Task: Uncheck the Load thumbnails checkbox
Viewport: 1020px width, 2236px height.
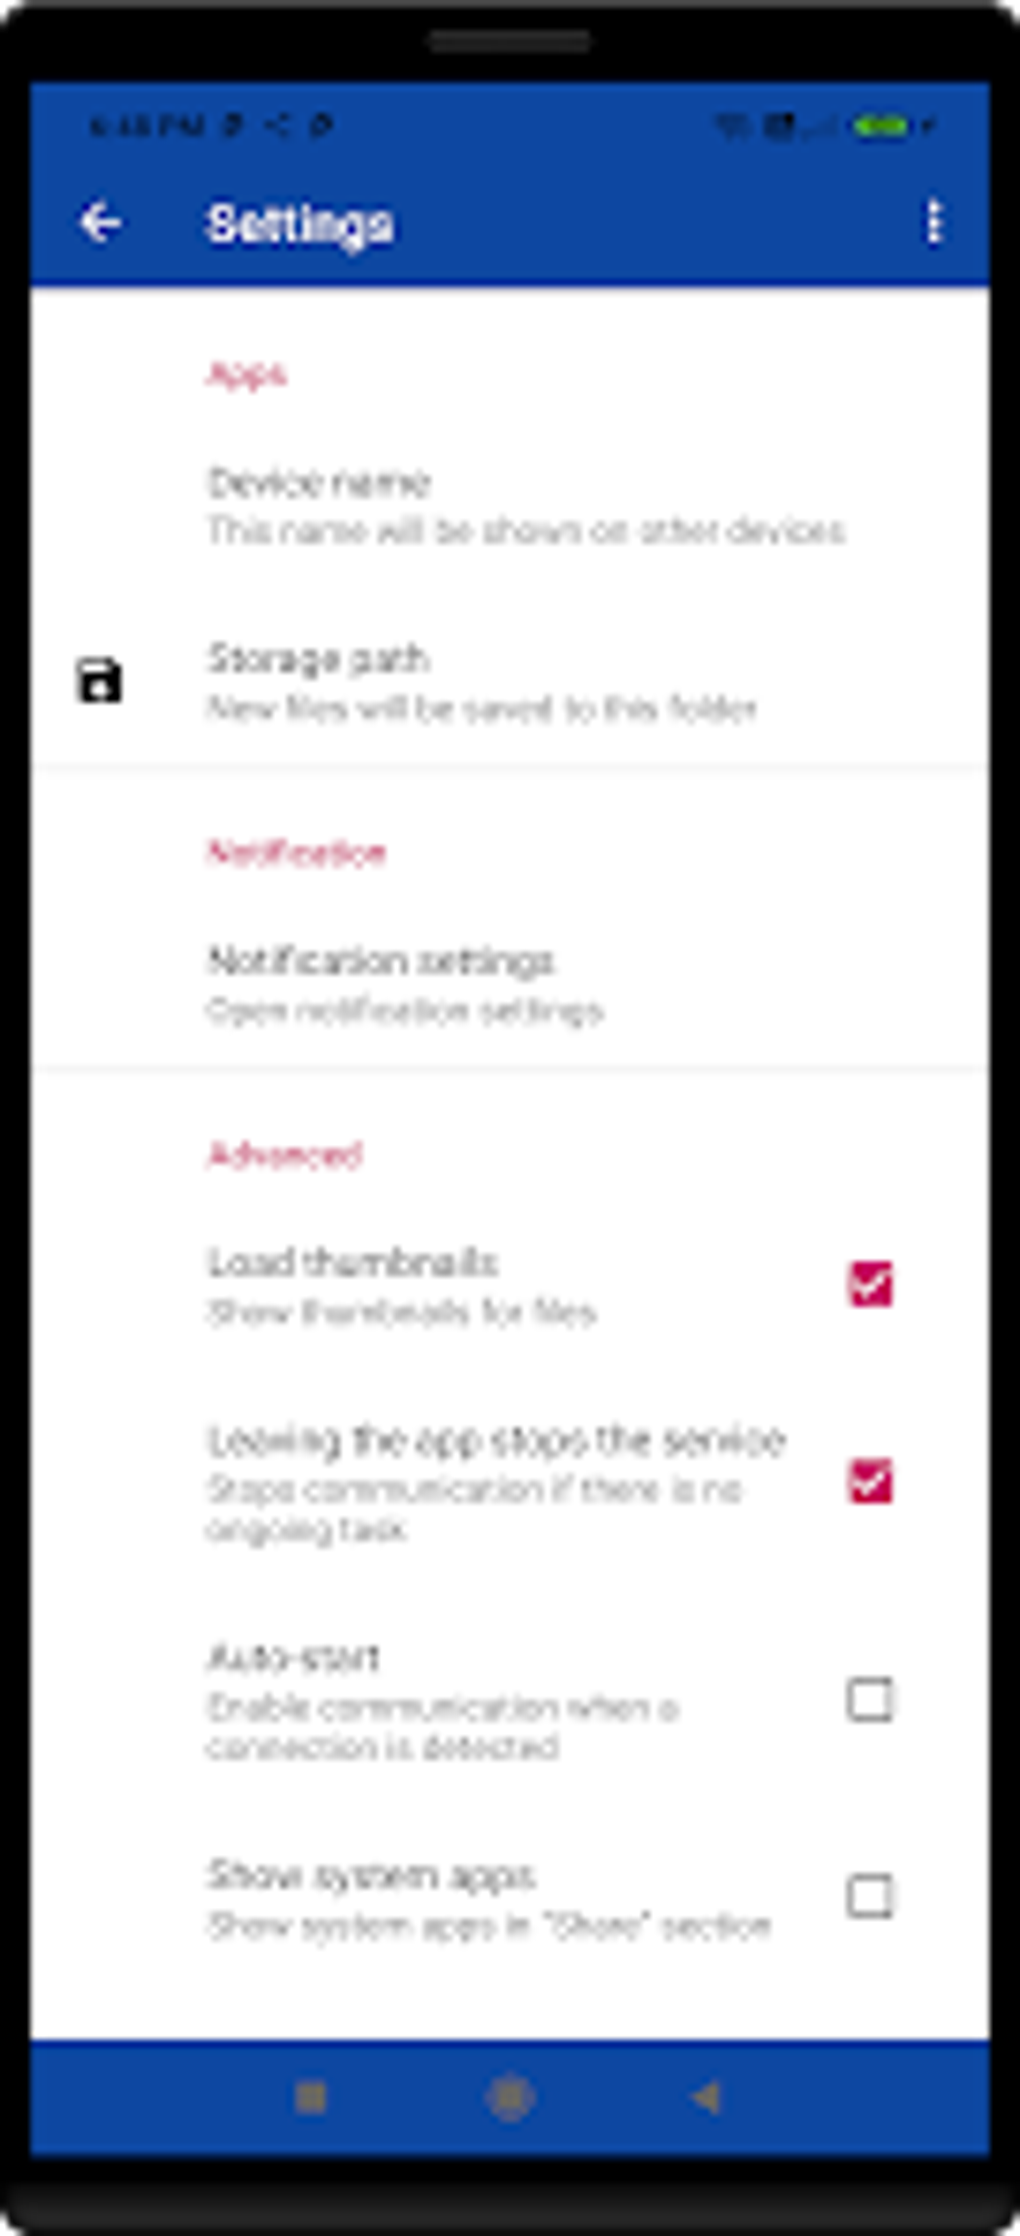Action: point(870,1284)
